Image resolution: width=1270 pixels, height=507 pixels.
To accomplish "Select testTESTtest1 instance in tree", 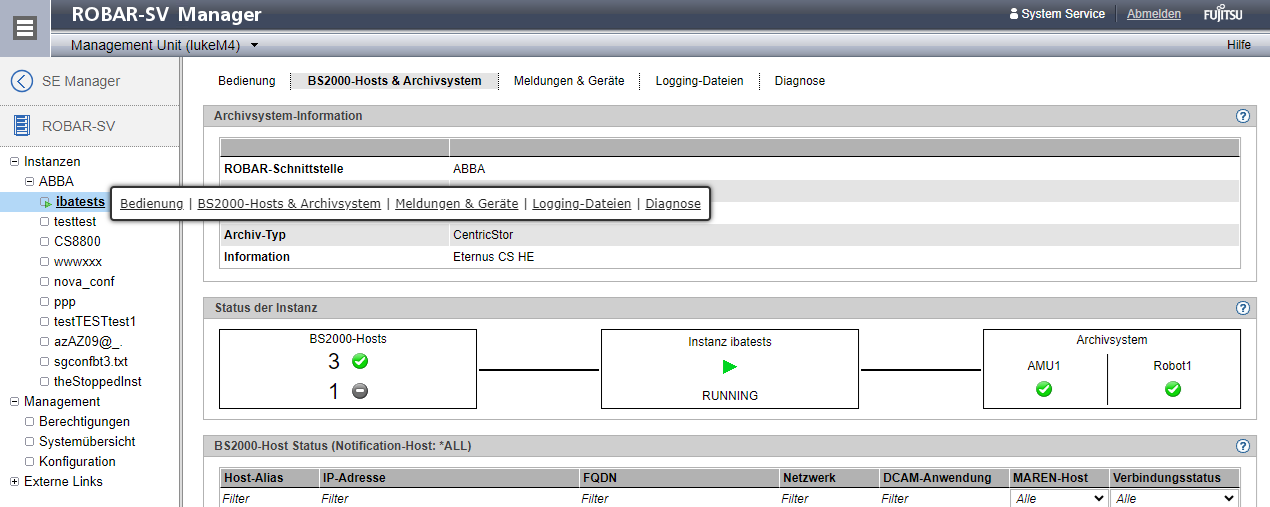I will click(x=95, y=321).
